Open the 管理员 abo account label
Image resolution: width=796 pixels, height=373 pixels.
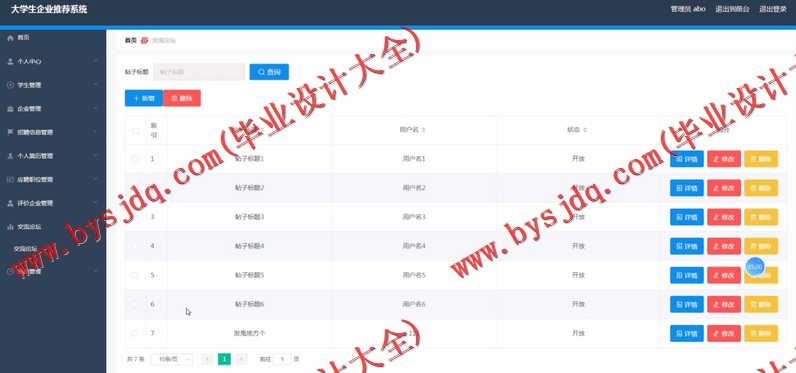pos(688,9)
